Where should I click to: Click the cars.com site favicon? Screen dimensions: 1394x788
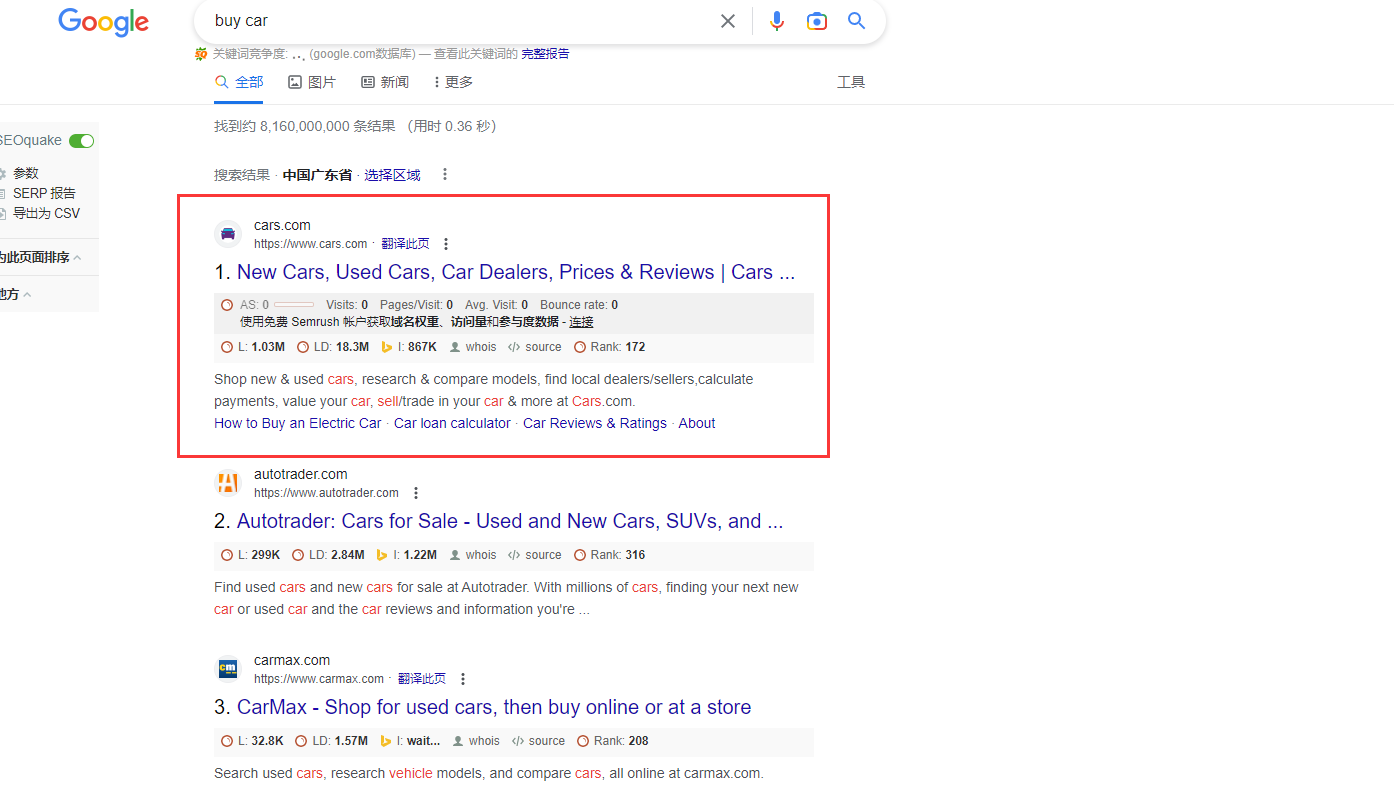click(x=228, y=234)
